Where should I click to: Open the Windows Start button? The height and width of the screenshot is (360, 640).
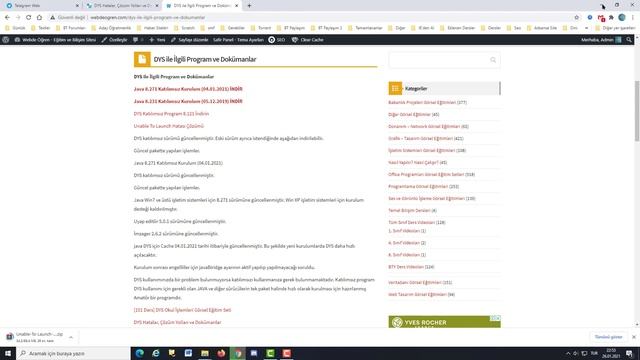8,353
